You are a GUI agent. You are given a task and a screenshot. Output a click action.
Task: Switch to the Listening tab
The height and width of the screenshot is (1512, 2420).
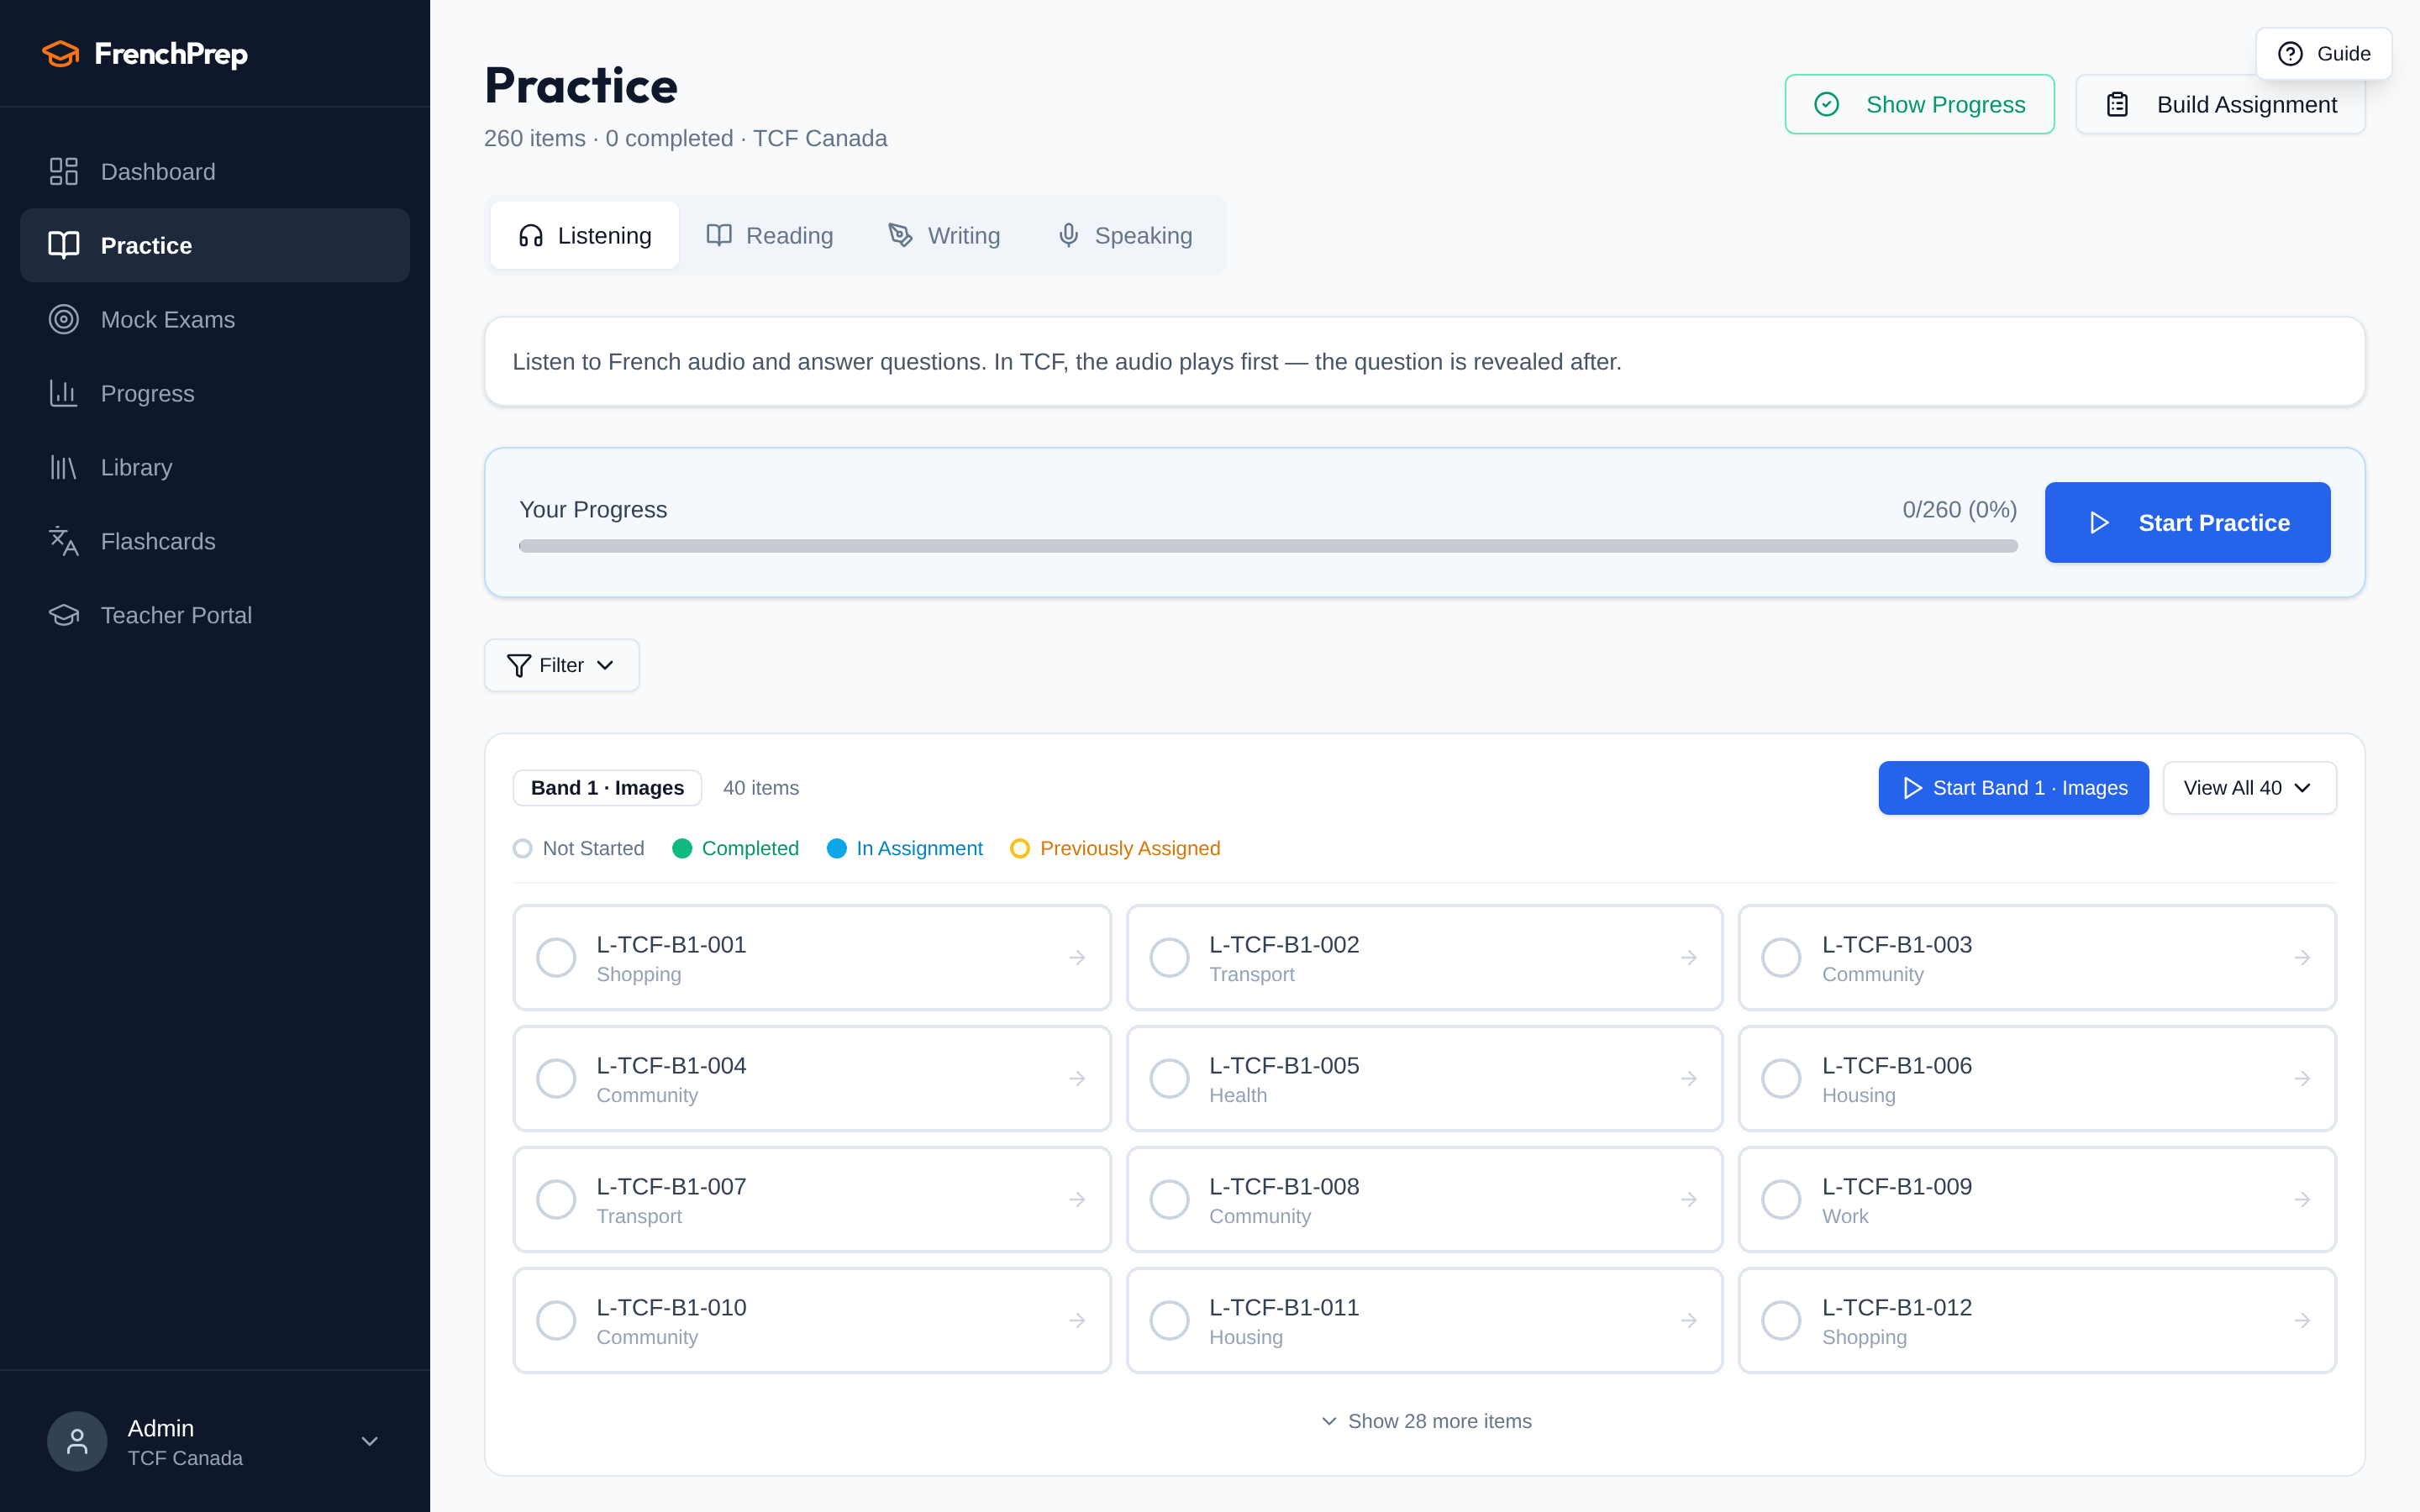point(585,236)
